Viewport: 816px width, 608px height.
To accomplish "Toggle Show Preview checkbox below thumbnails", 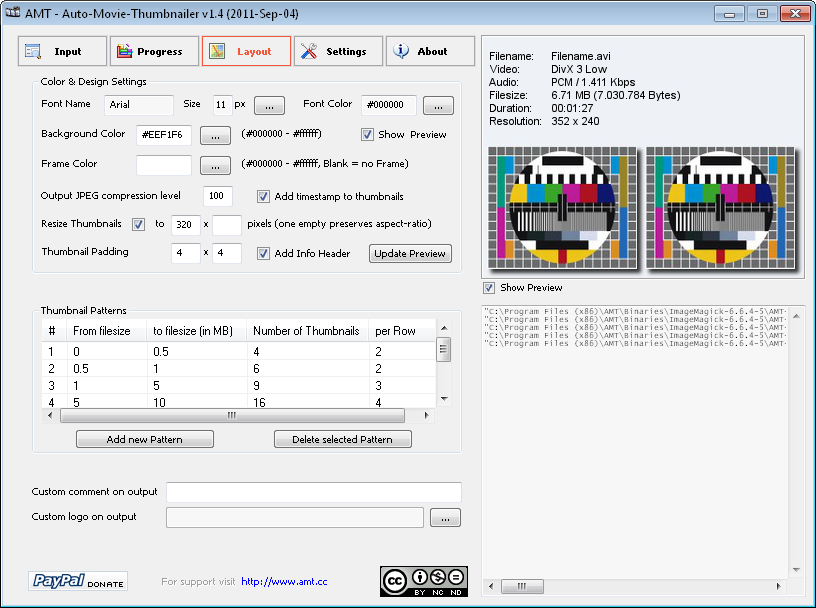I will 489,287.
